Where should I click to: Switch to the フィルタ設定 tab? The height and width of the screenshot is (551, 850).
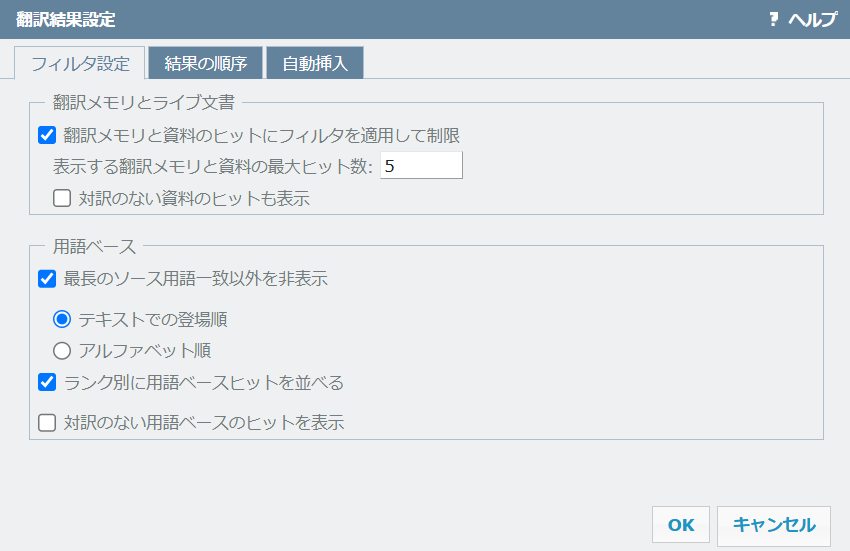tap(80, 64)
